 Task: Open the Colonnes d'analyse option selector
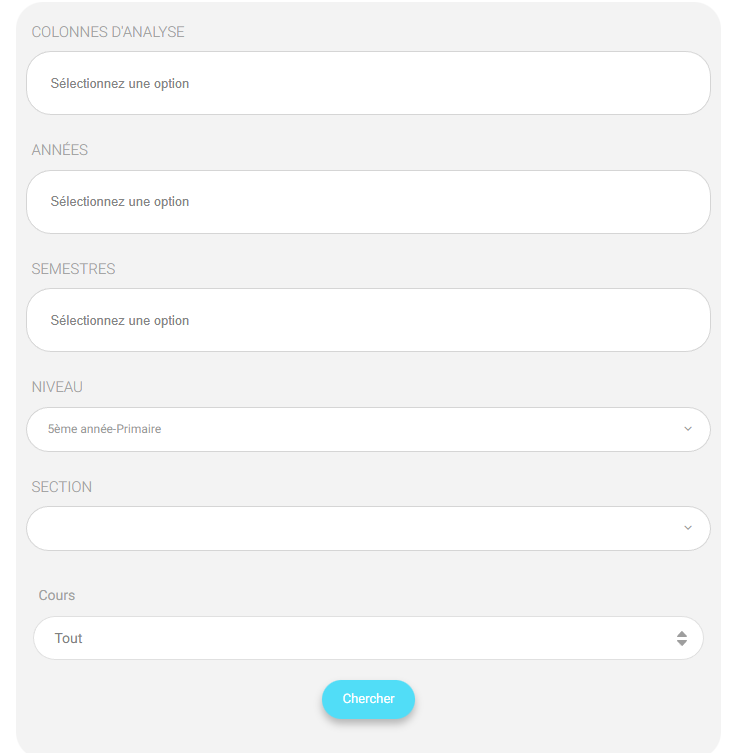pyautogui.click(x=368, y=83)
